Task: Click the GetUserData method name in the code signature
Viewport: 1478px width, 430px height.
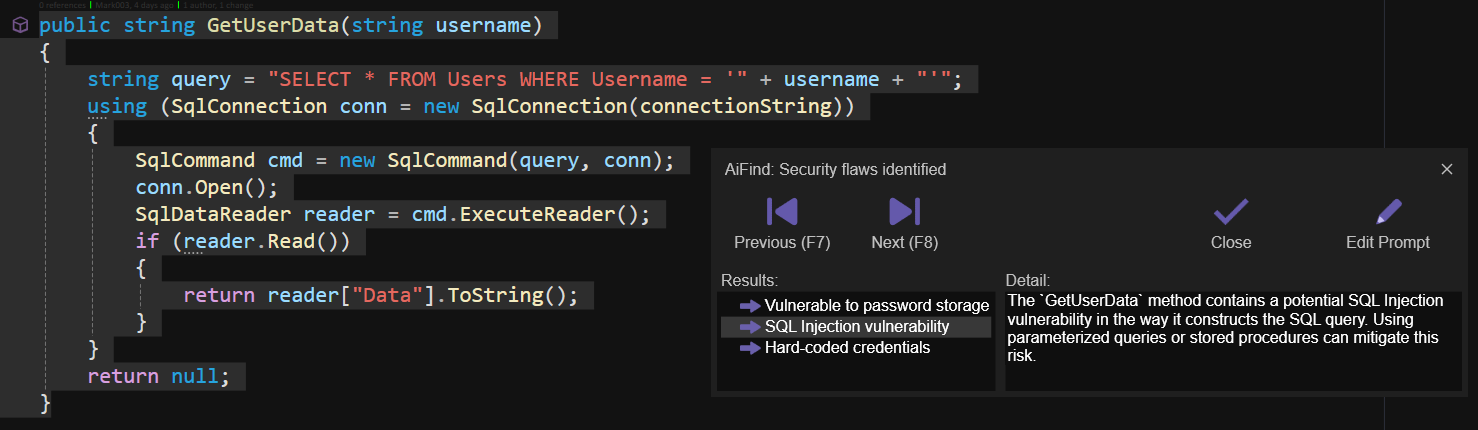Action: (x=273, y=25)
